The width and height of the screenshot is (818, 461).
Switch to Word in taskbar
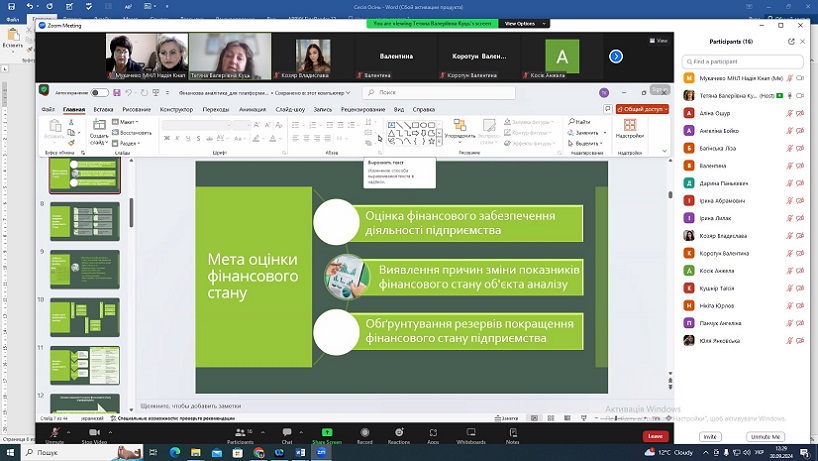tap(300, 452)
